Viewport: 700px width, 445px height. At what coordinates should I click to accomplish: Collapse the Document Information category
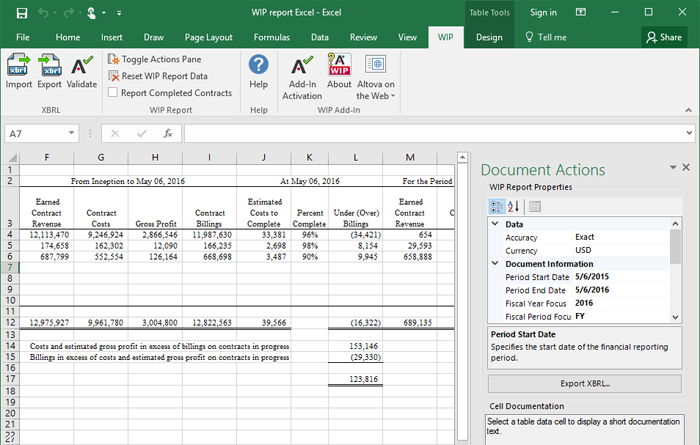[x=495, y=264]
